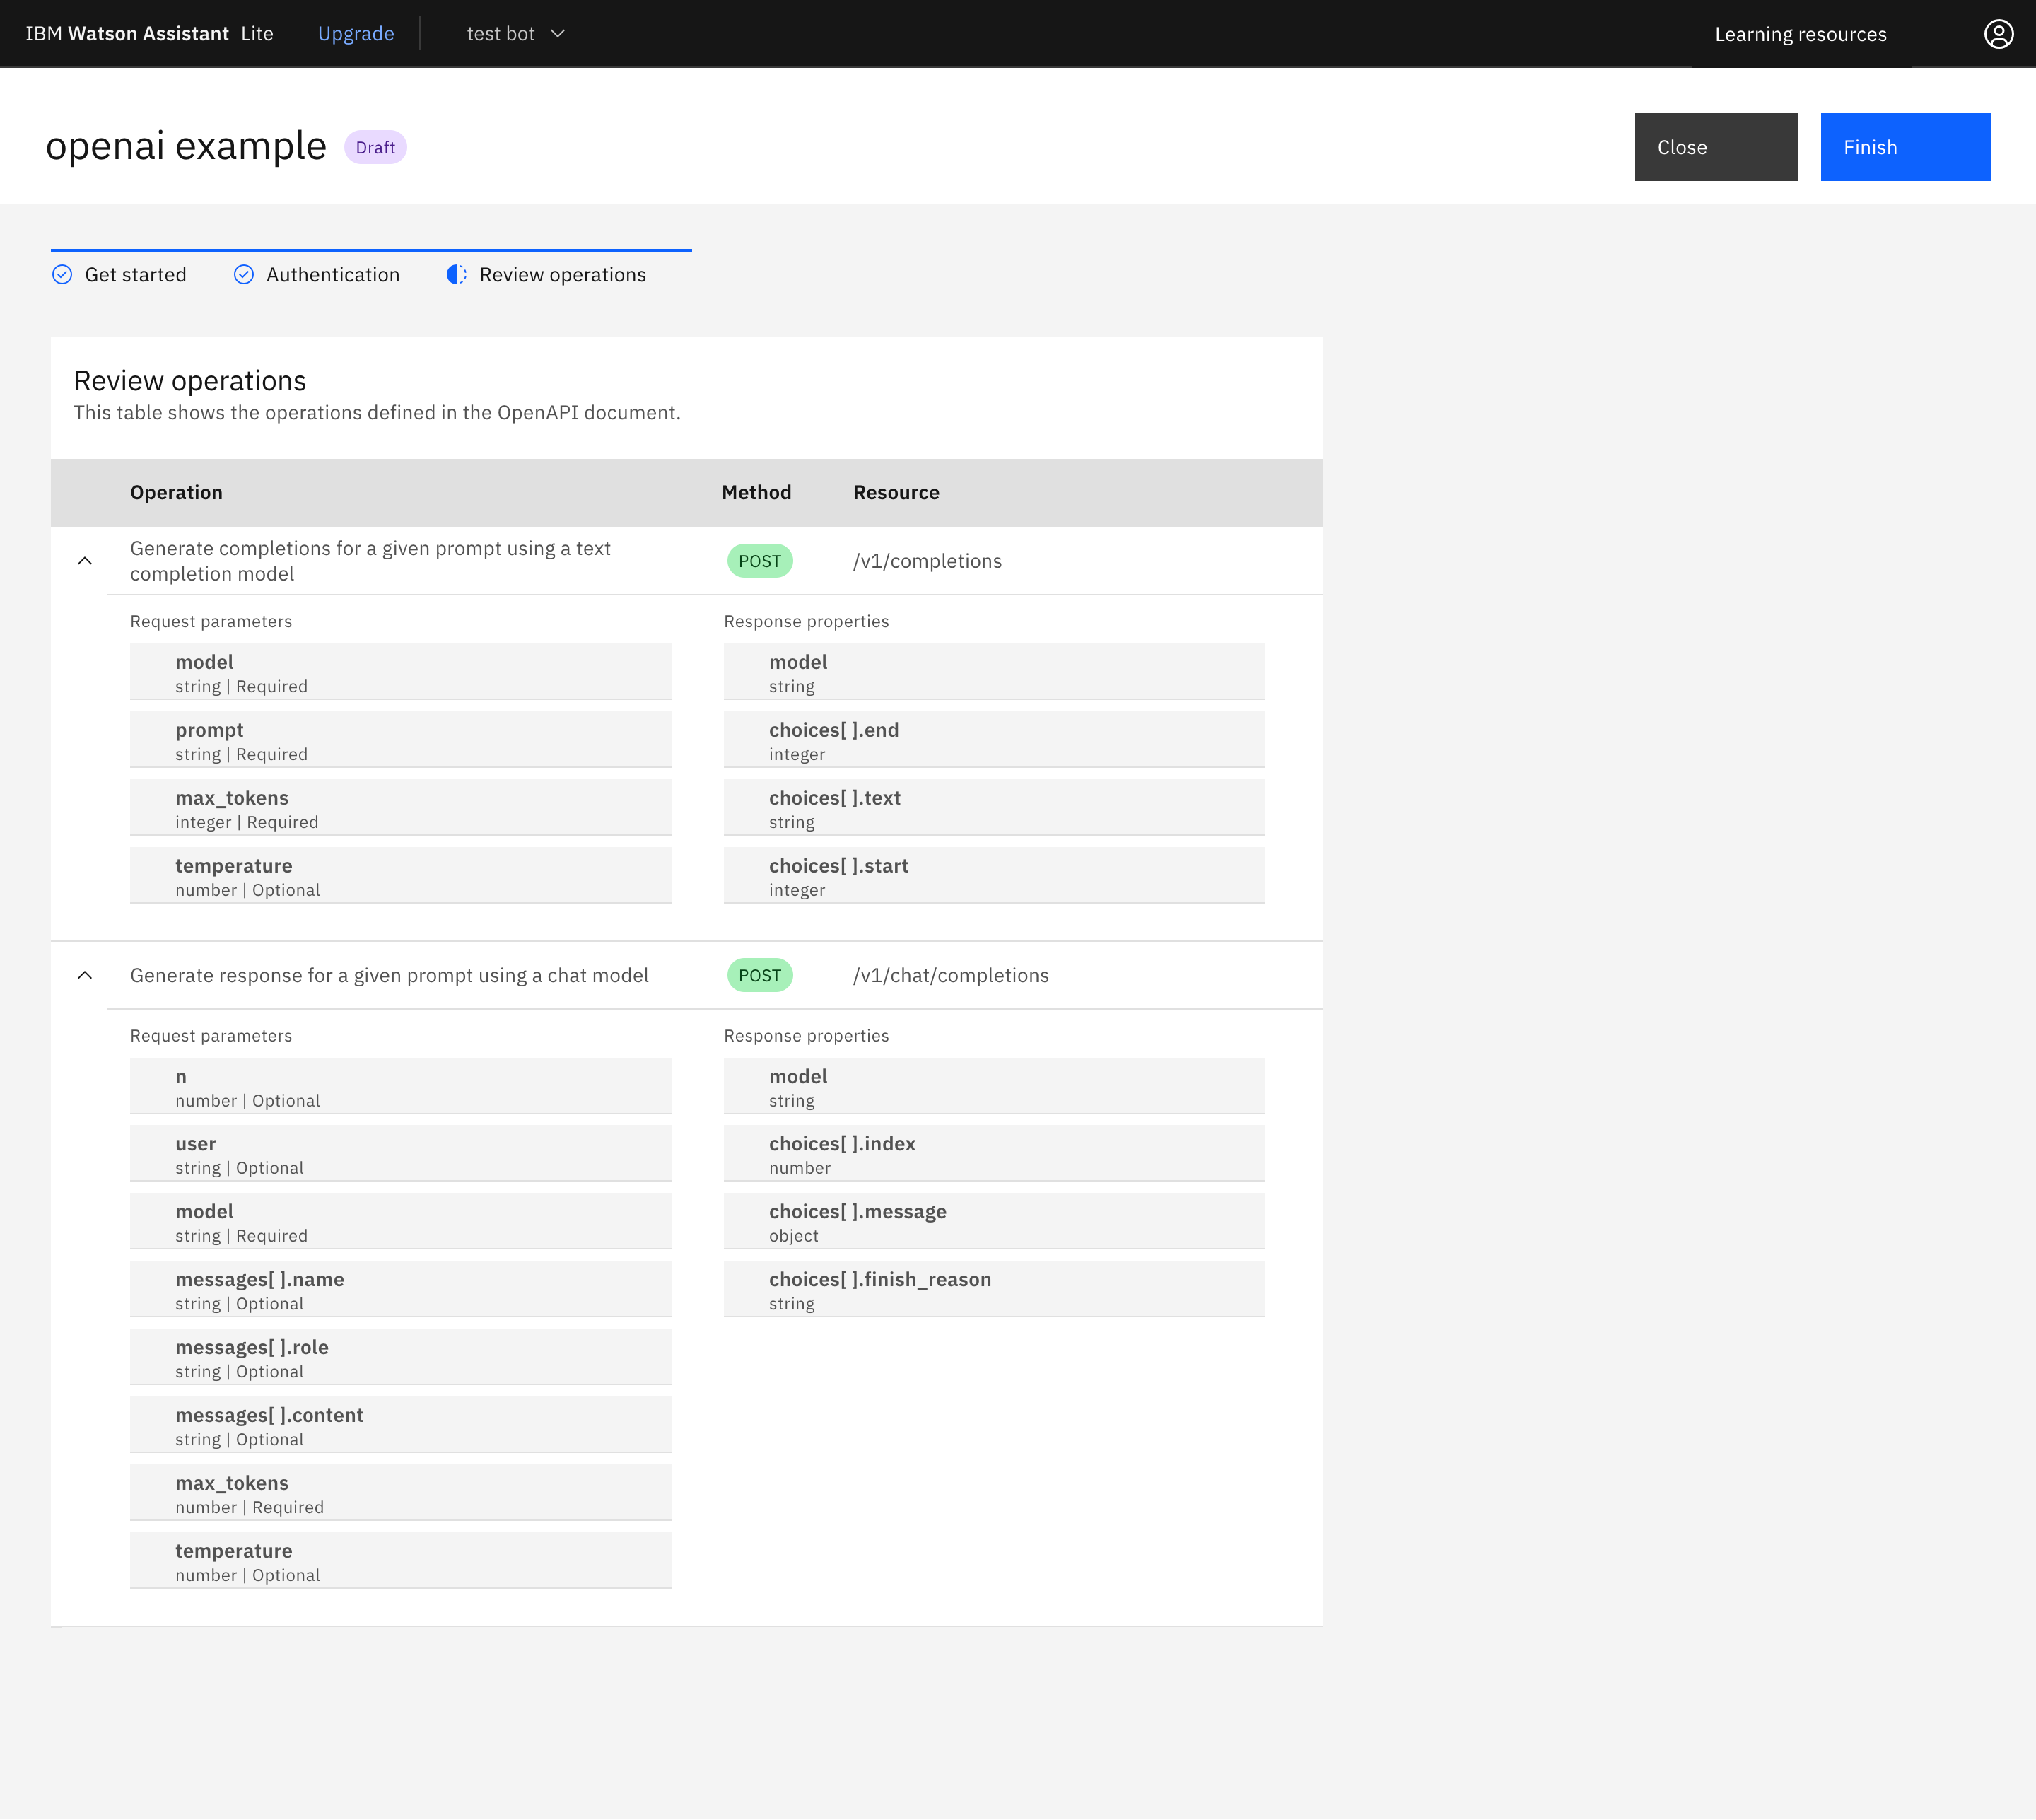Select the max_tokens integer request parameter

(x=400, y=808)
